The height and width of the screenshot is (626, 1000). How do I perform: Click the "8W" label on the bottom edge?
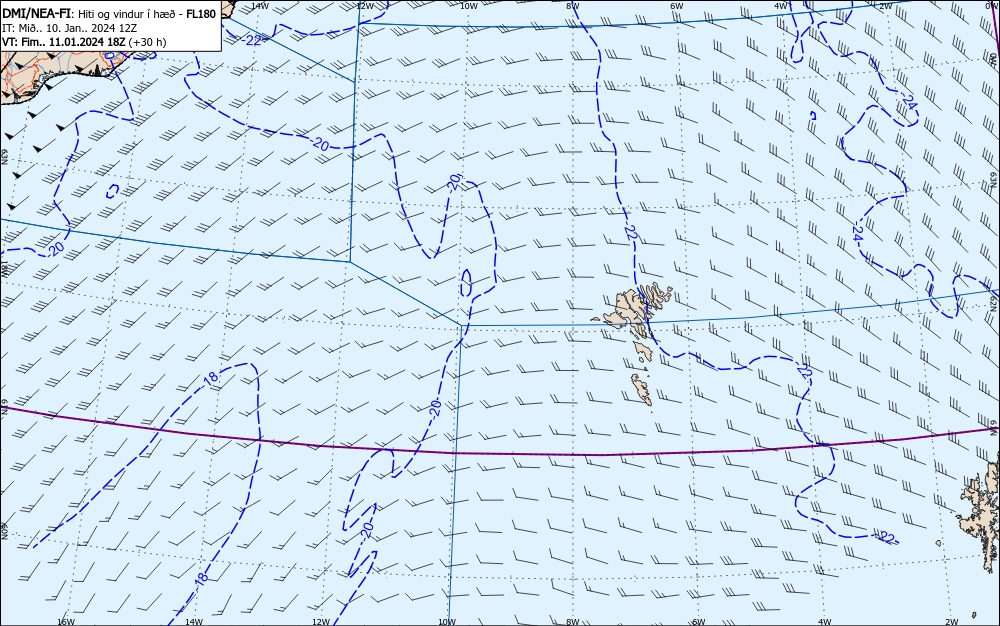click(x=572, y=622)
